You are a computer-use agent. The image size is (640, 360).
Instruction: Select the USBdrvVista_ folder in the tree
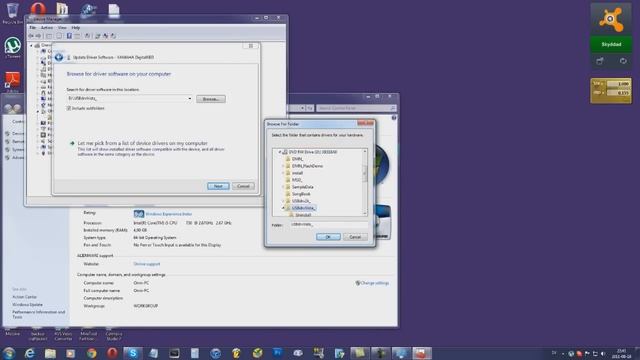304,208
